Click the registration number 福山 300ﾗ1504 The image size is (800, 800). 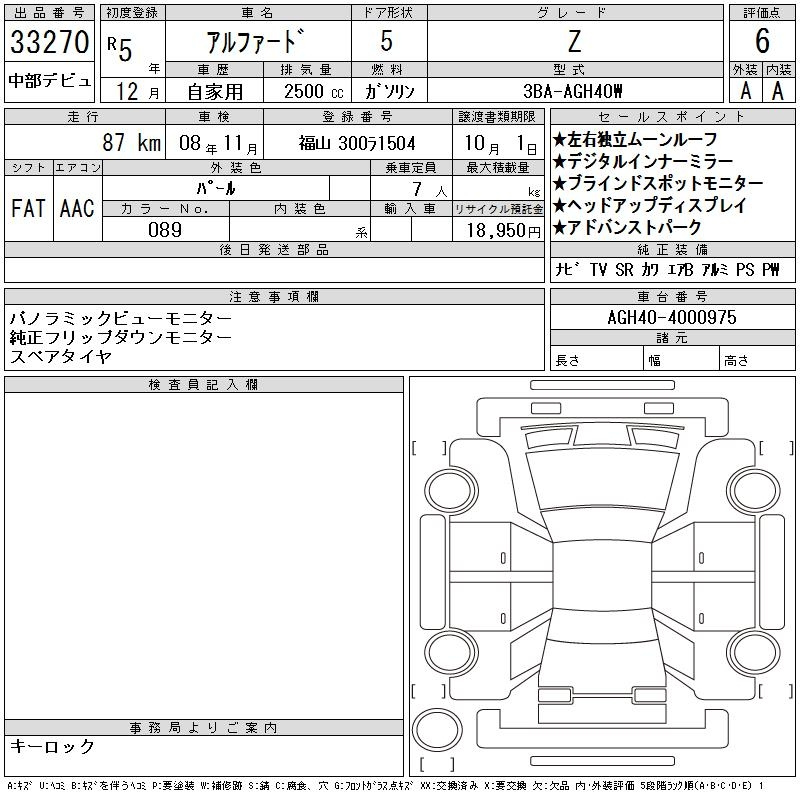point(357,143)
